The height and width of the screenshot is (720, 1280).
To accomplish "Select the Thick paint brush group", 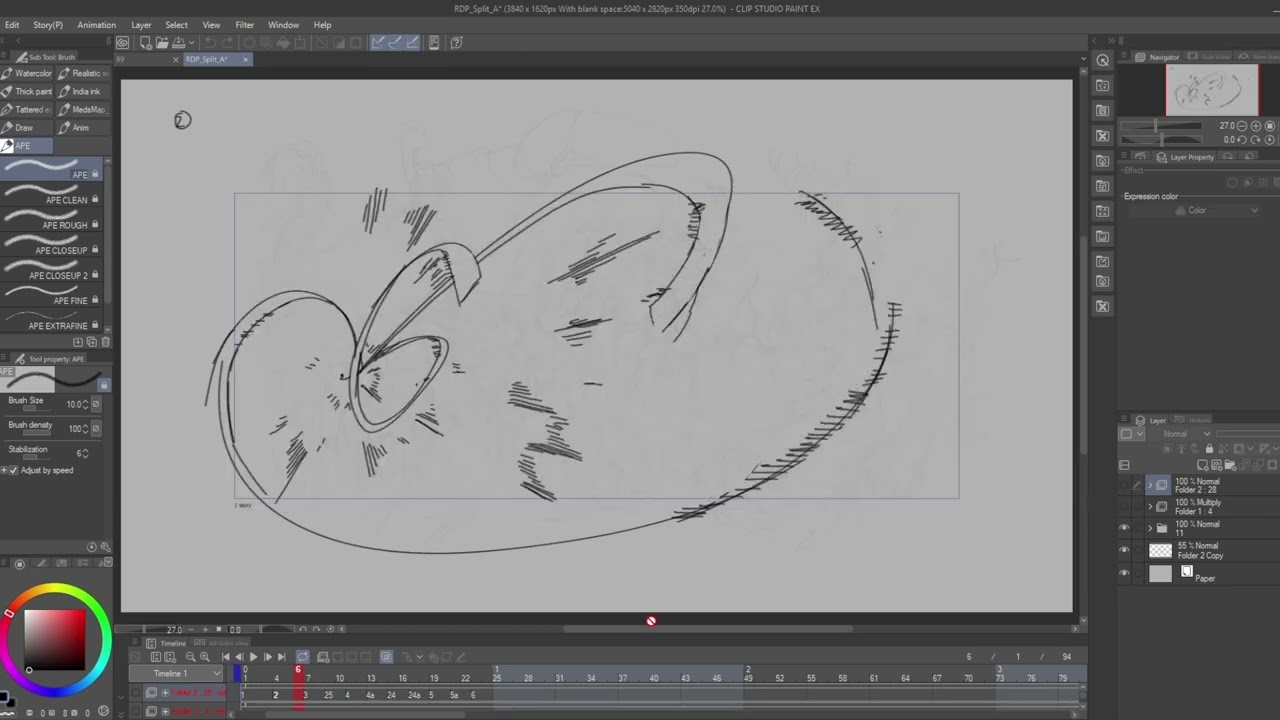I will (x=26, y=91).
